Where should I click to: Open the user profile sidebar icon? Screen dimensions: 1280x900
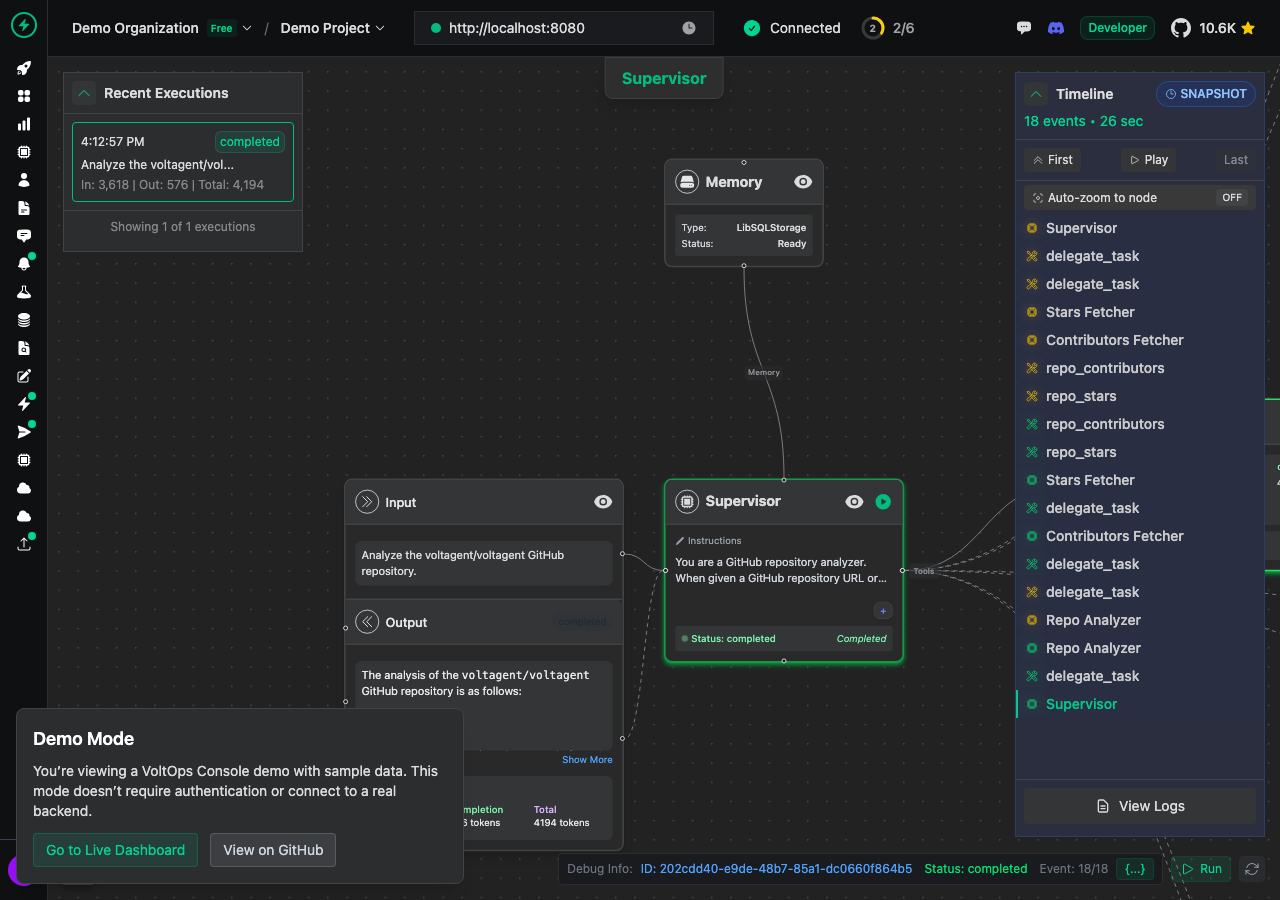[x=24, y=180]
